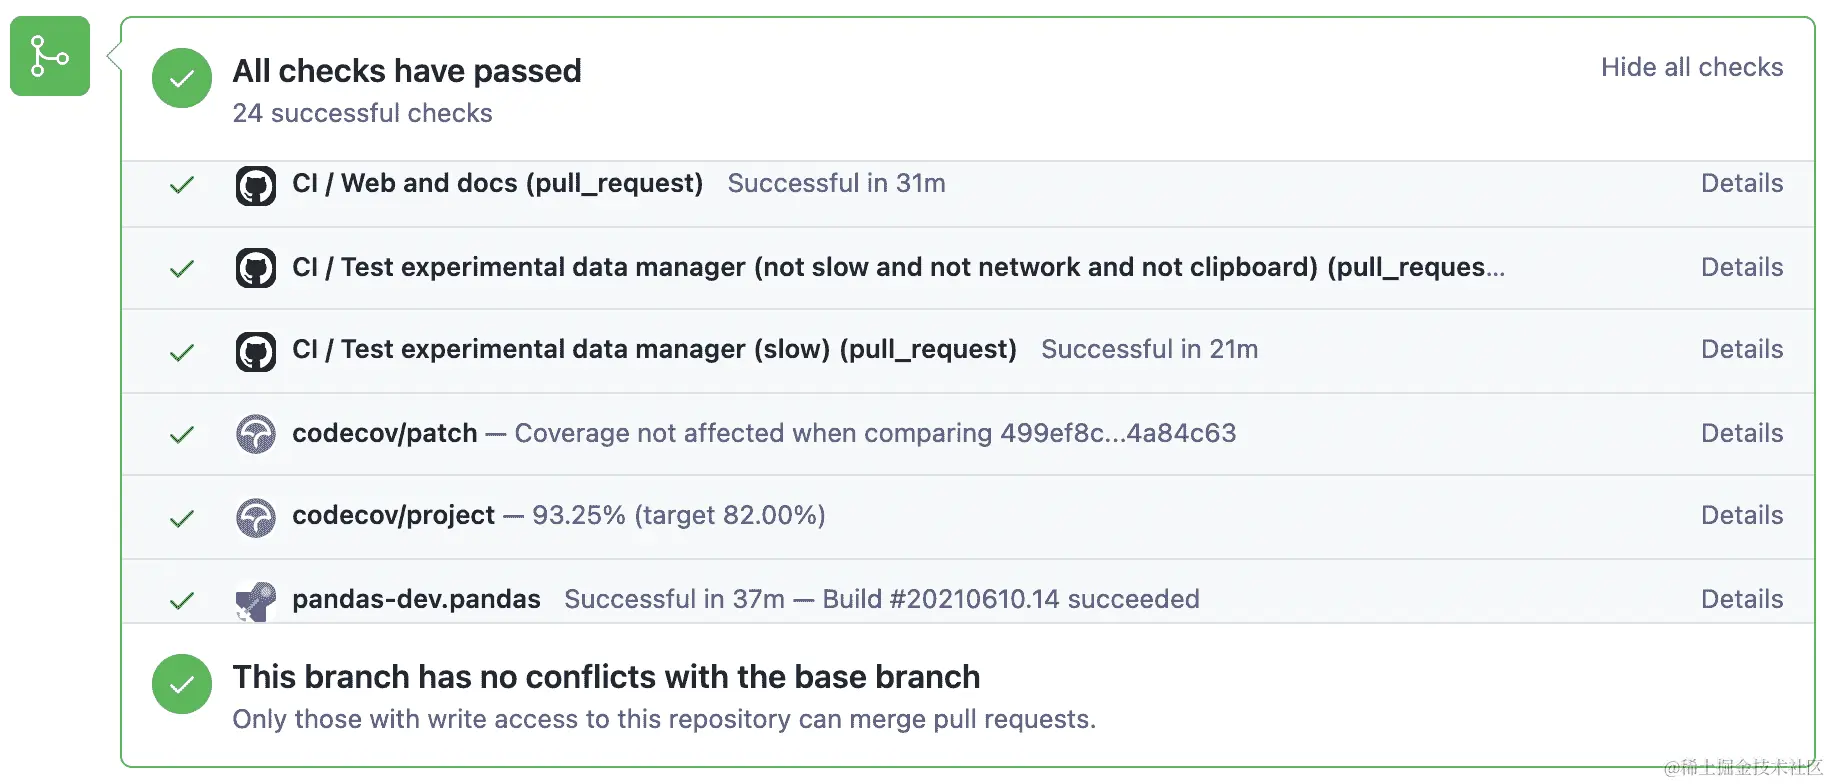
Task: Click the codecov/patch umbrella icon
Action: click(x=256, y=434)
